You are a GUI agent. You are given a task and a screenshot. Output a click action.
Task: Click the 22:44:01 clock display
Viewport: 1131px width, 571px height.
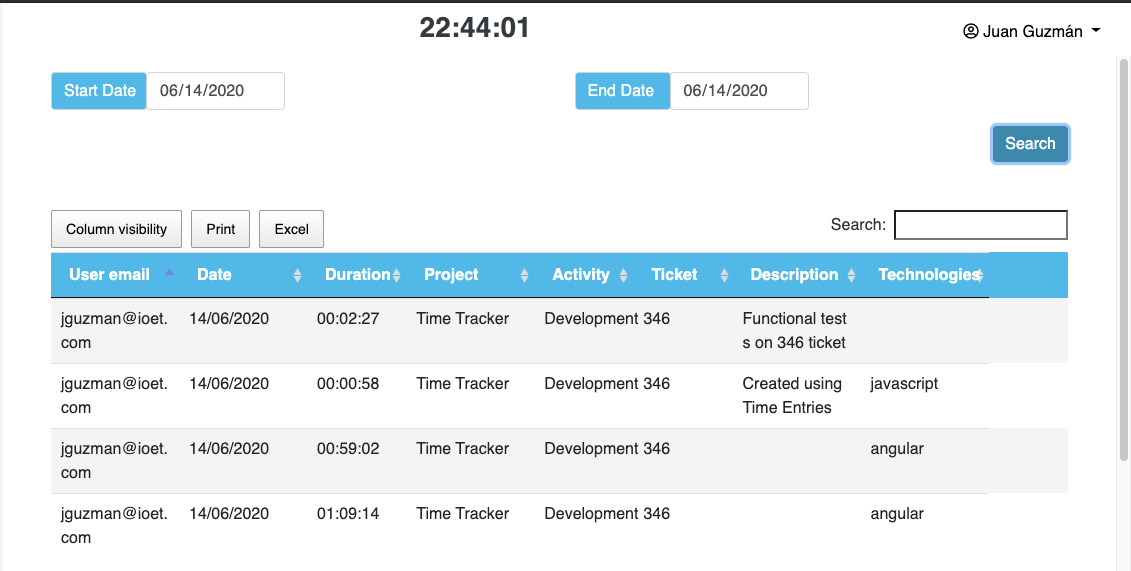[475, 28]
